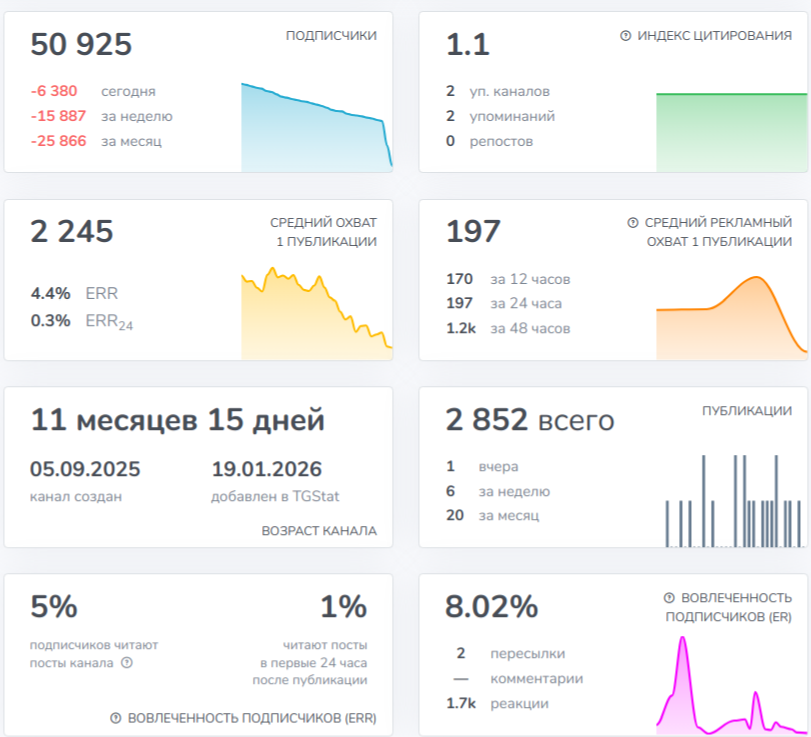Image resolution: width=811 pixels, height=737 pixels.
Task: Click 'добавлен в TGStat' label
Action: [x=275, y=497]
